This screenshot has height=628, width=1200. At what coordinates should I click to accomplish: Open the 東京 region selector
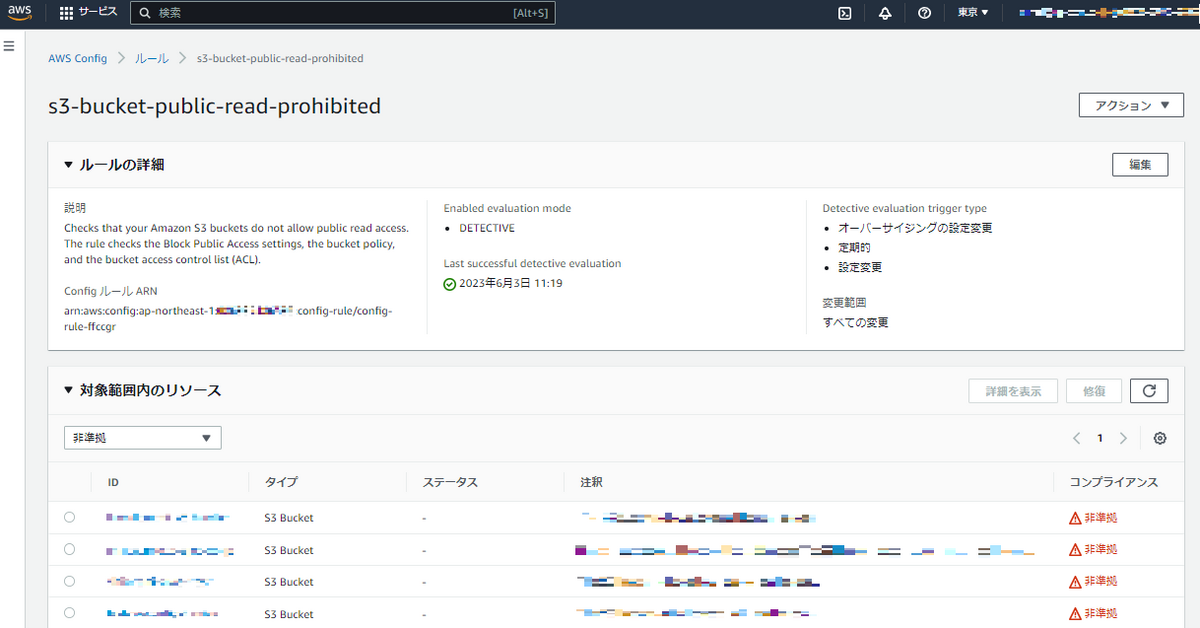point(973,13)
